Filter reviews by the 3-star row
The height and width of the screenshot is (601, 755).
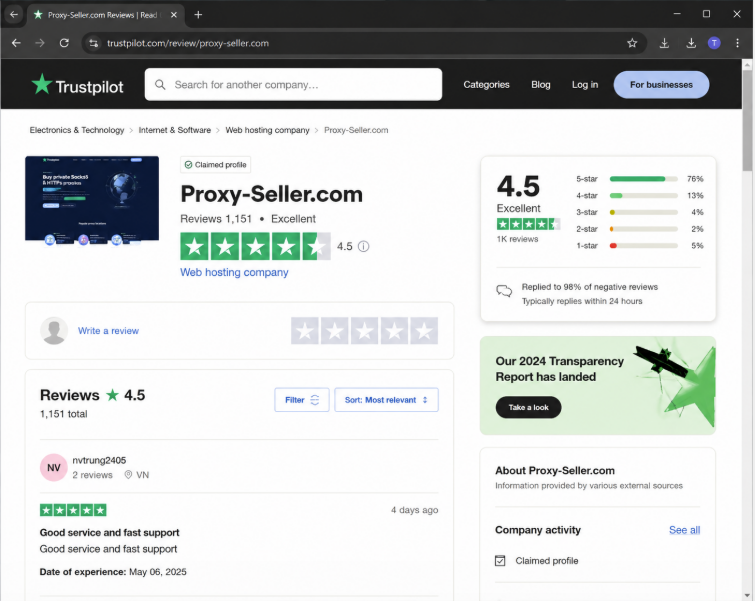point(639,212)
